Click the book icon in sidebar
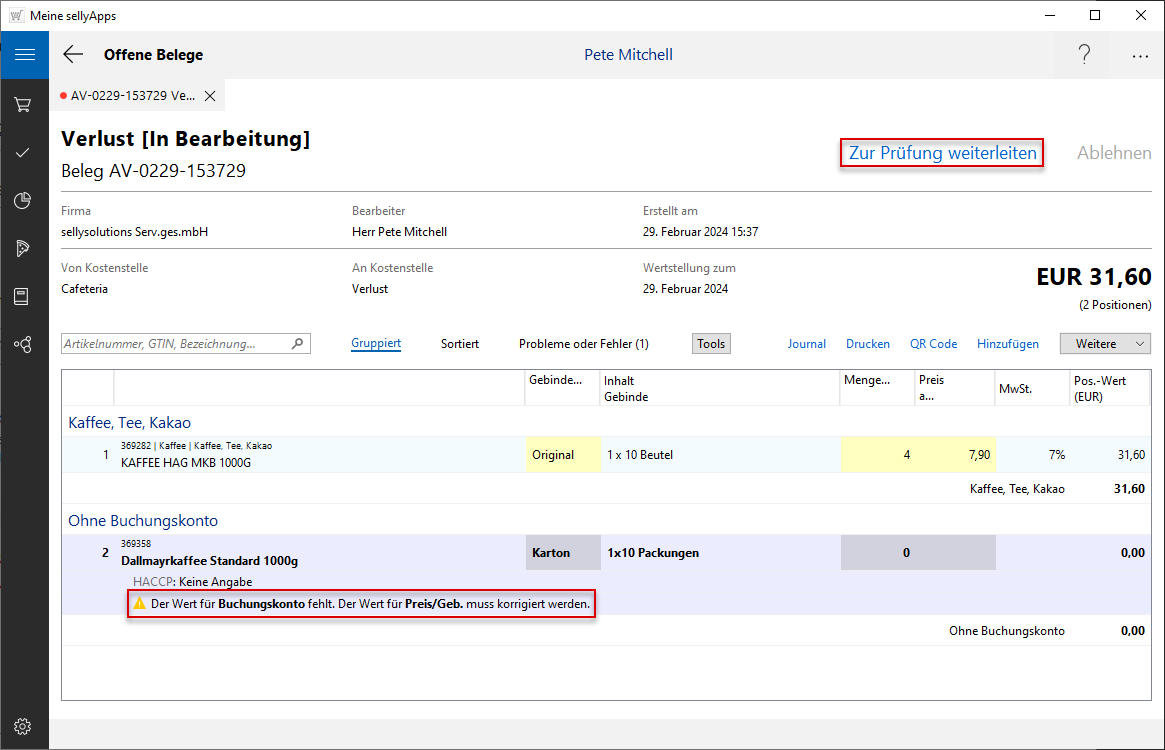Image resolution: width=1165 pixels, height=750 pixels. (x=22, y=296)
